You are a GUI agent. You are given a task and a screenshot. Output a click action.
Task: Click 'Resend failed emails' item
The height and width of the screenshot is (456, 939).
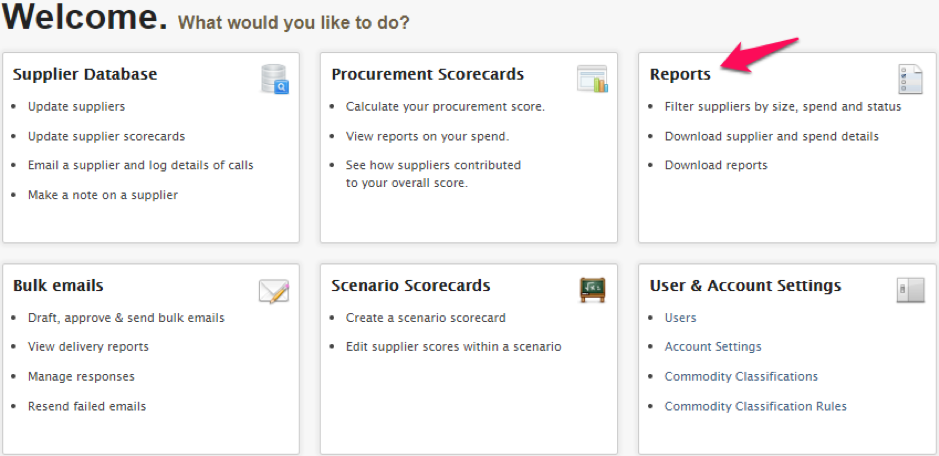tap(87, 406)
